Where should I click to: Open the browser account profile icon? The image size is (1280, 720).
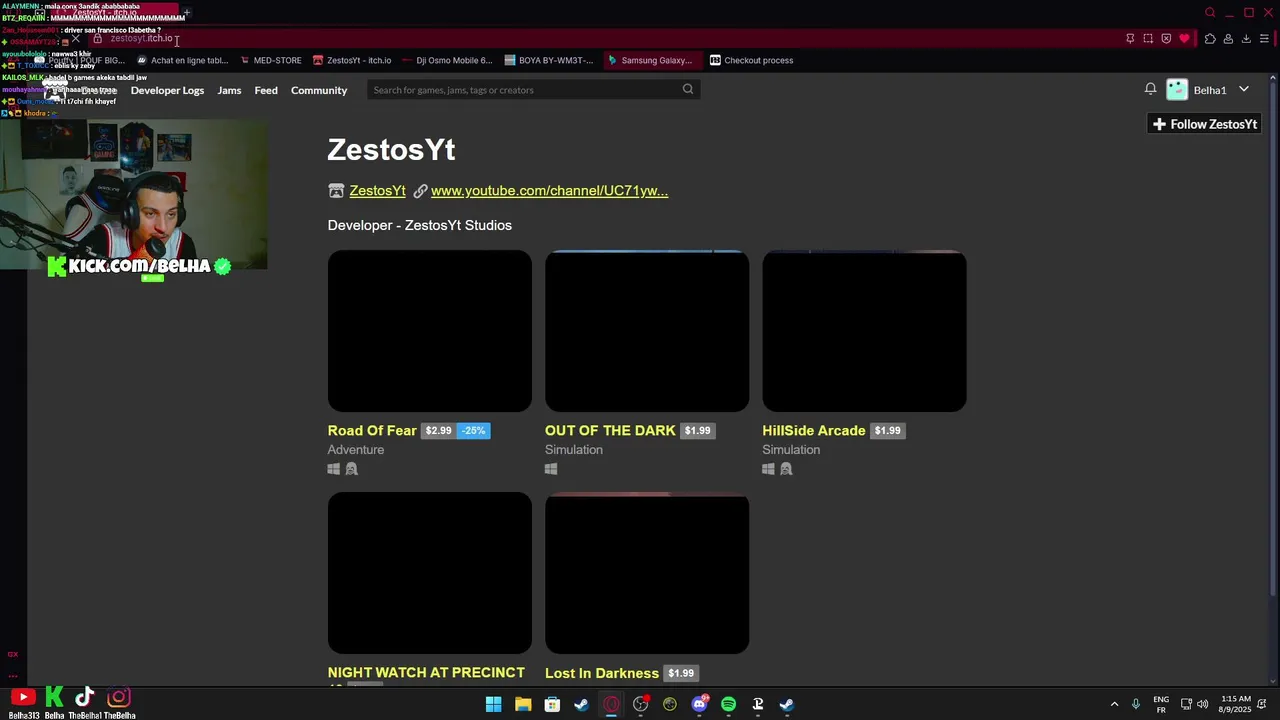pos(1228,39)
